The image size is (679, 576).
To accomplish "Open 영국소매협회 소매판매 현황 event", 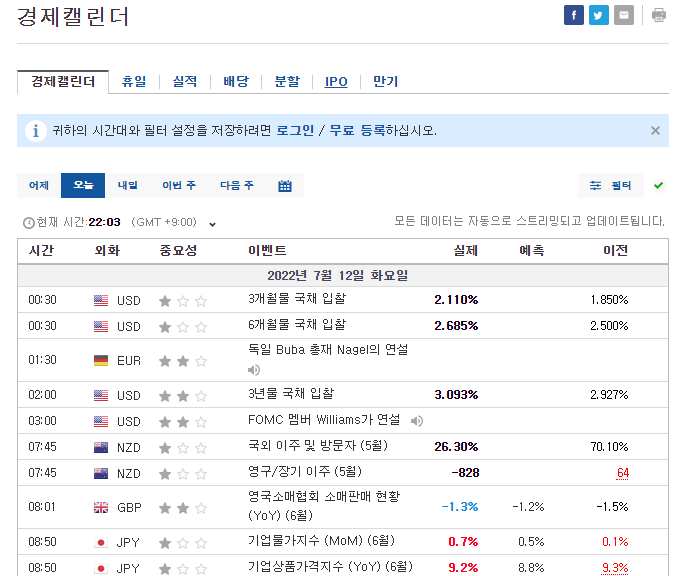I will point(324,506).
